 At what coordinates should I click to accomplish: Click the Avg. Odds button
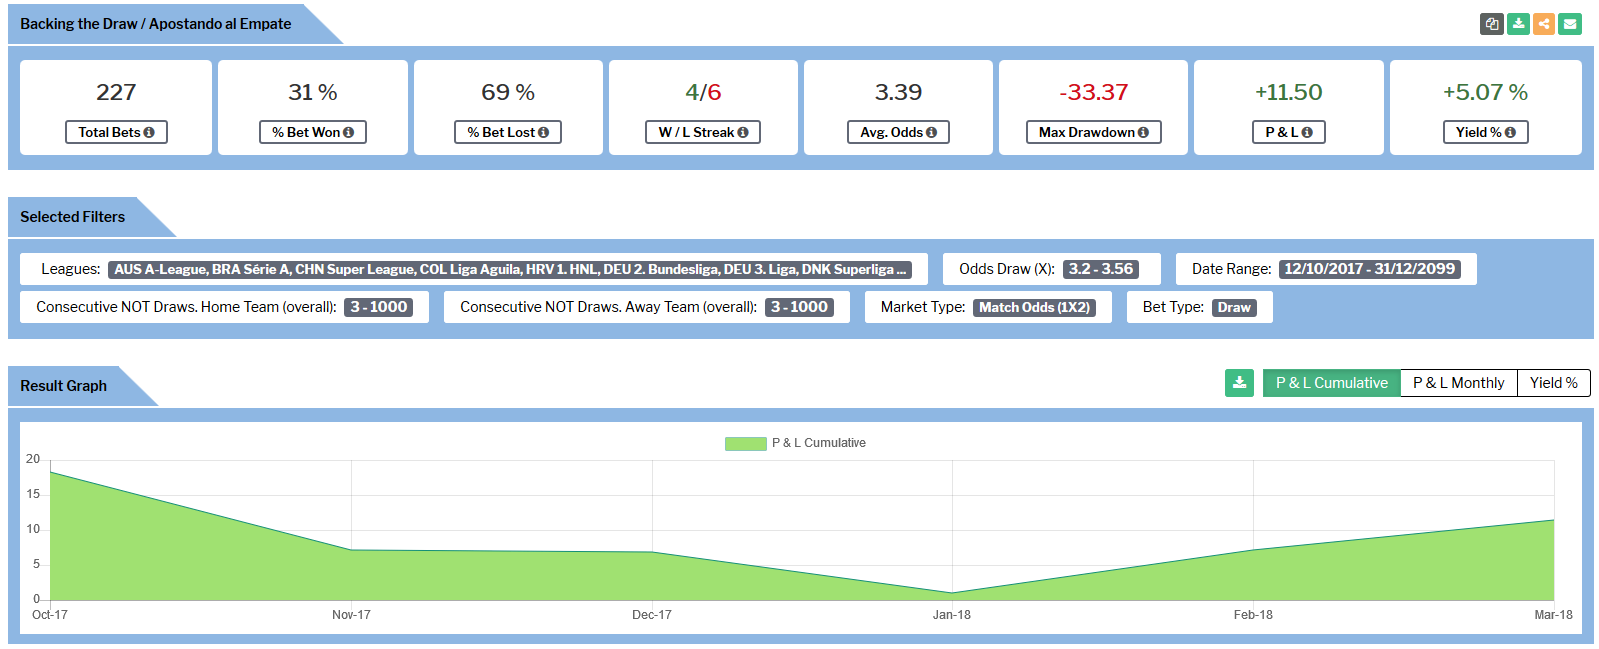click(897, 132)
